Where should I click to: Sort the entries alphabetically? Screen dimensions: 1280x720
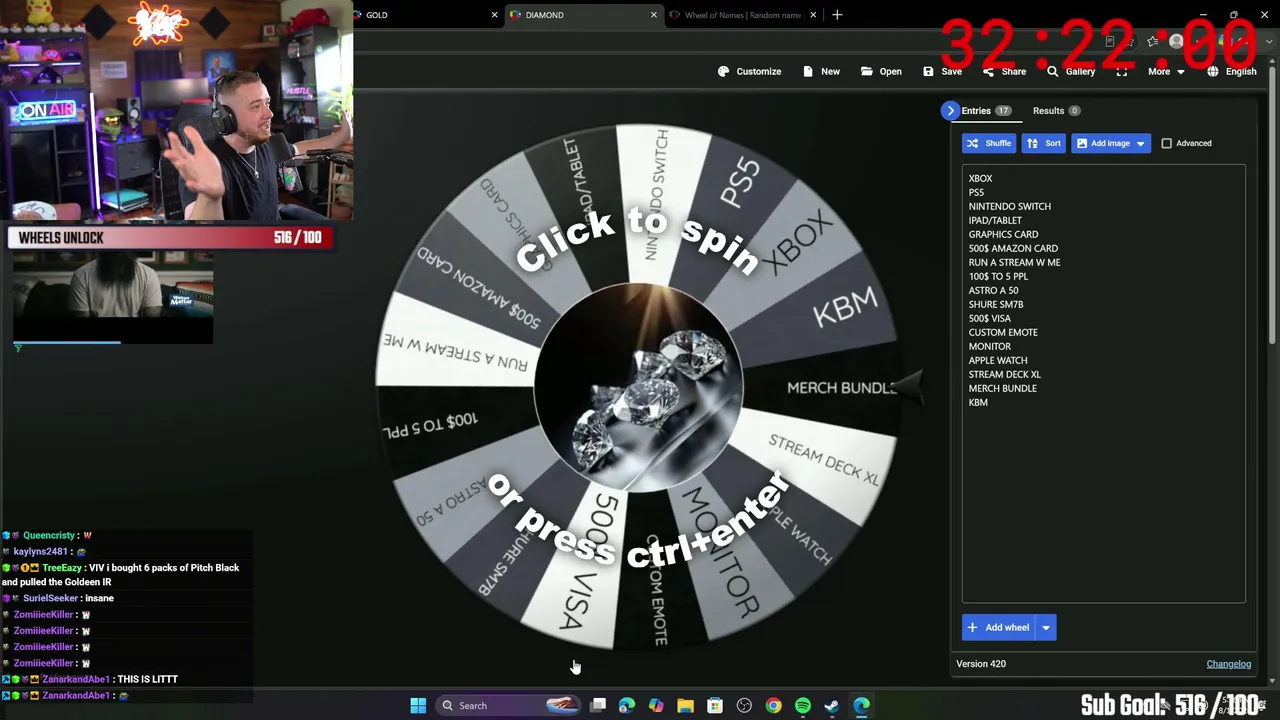[x=1044, y=143]
